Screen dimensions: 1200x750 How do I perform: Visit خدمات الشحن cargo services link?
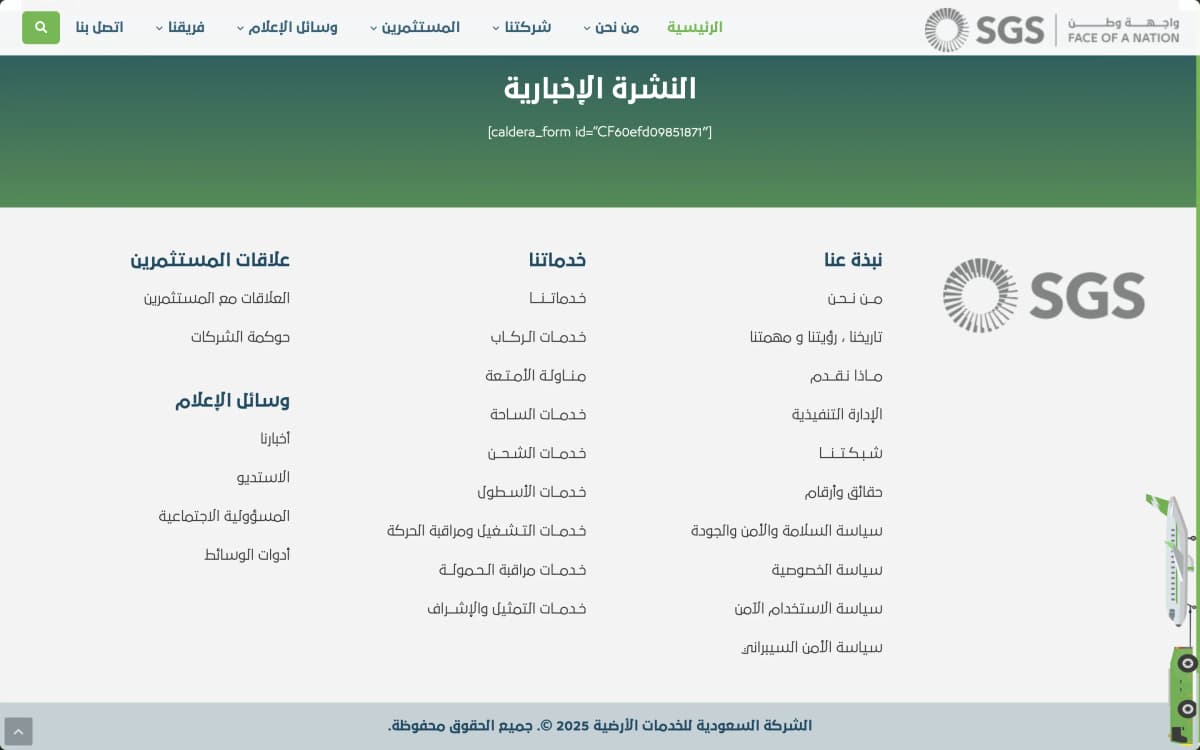tap(537, 453)
